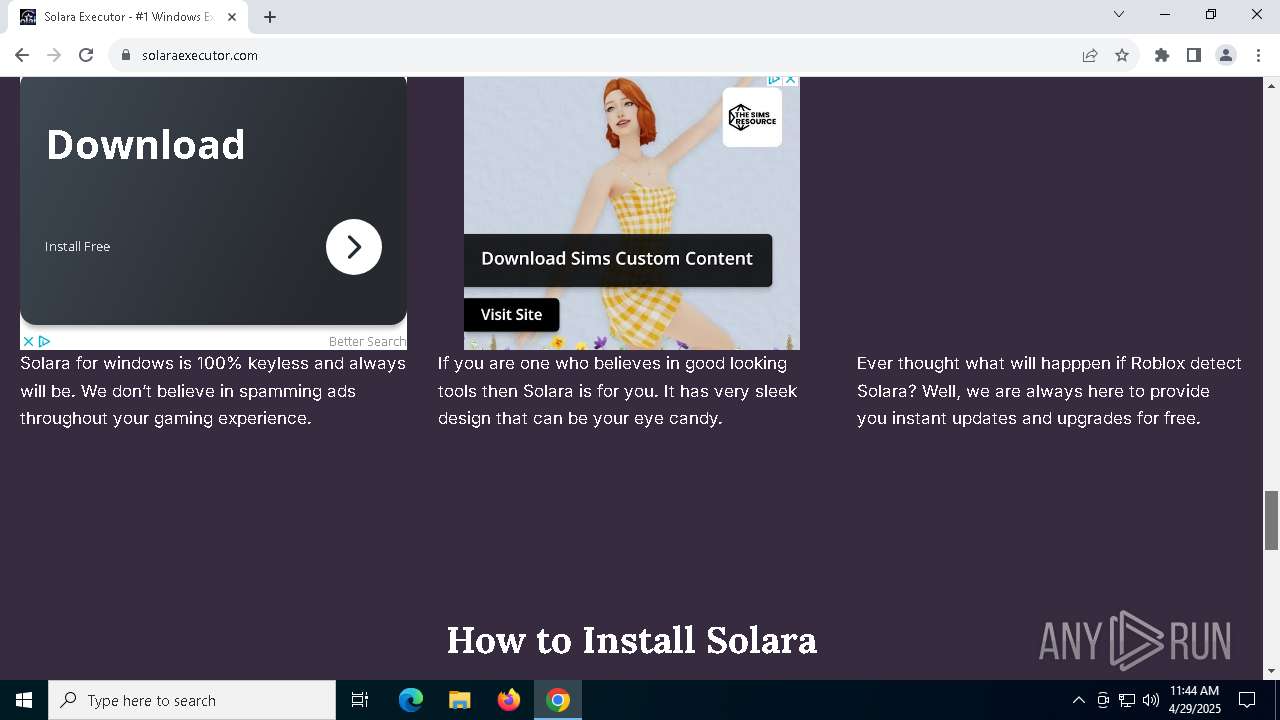This screenshot has width=1280, height=720.
Task: Open network settings tray icon
Action: click(1127, 700)
